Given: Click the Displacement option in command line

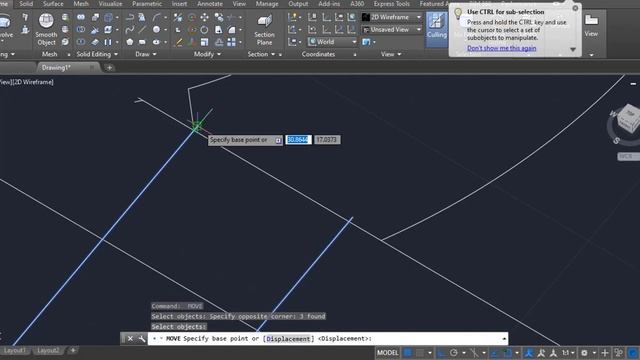Looking at the screenshot, I should point(288,339).
